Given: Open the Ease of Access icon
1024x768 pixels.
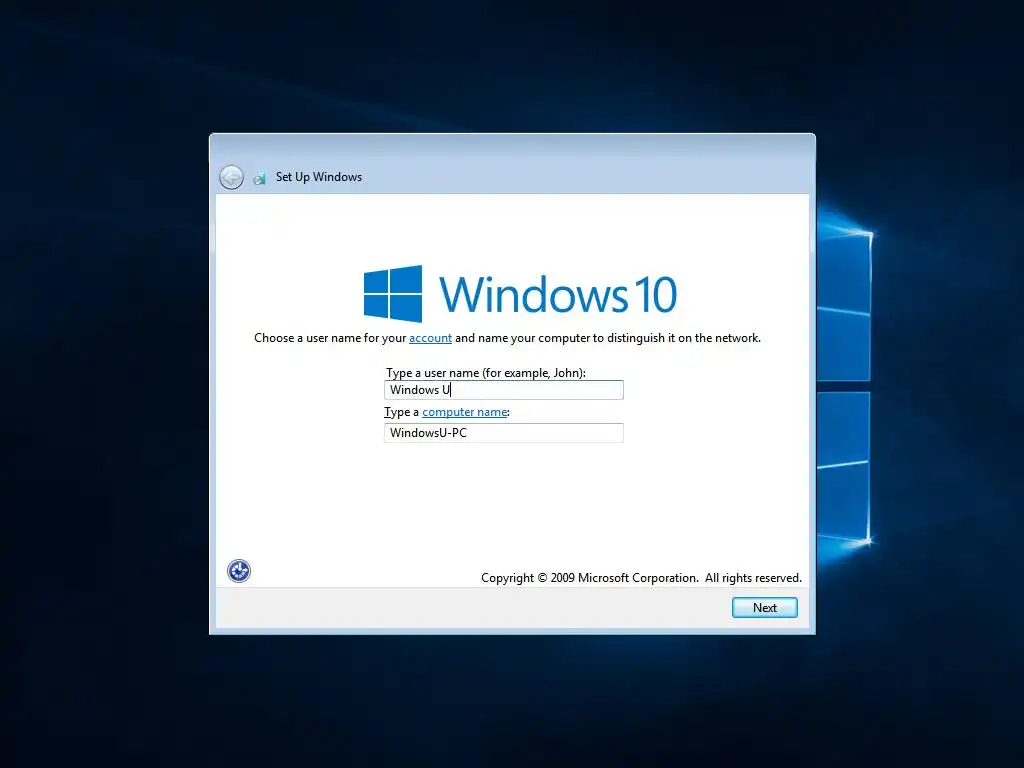Looking at the screenshot, I should 239,571.
